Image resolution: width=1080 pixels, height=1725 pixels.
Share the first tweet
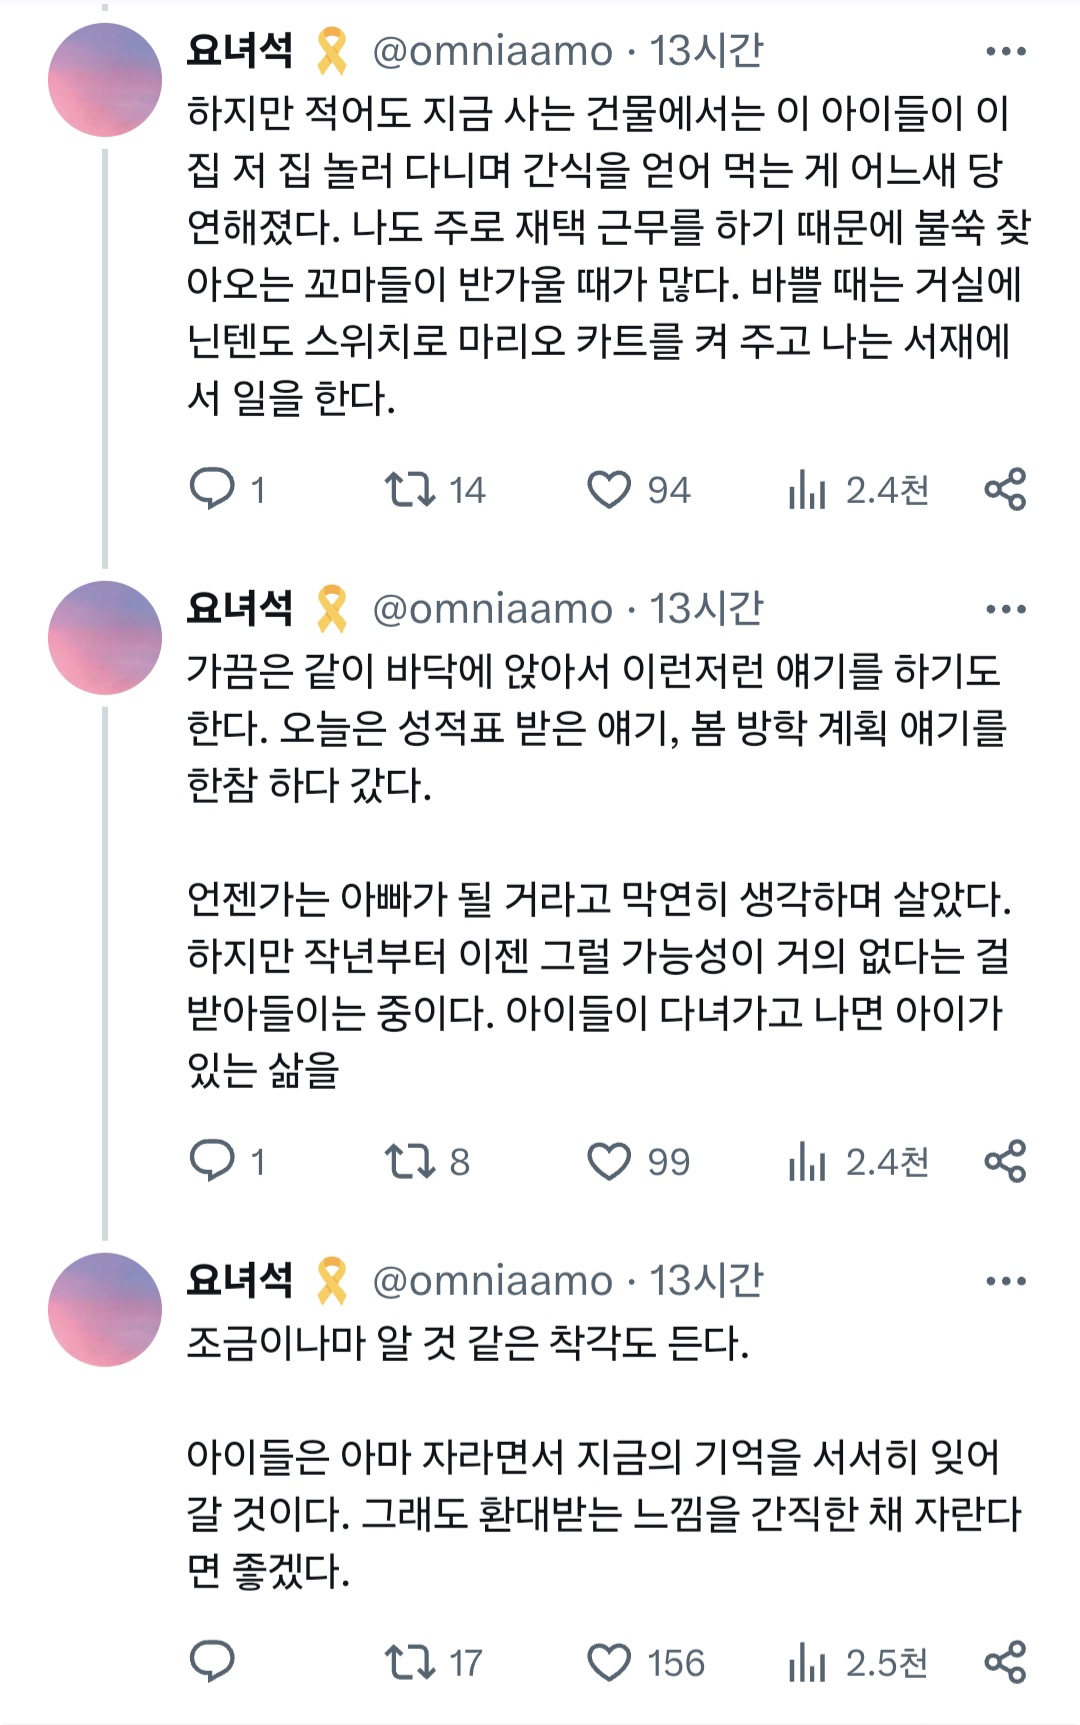[1005, 490]
